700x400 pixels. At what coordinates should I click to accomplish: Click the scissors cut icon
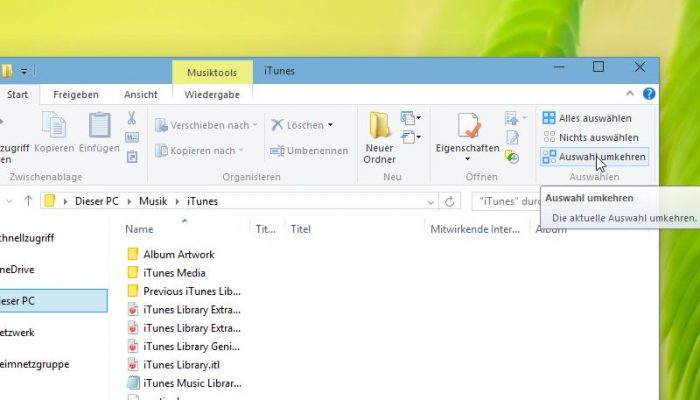(132, 118)
